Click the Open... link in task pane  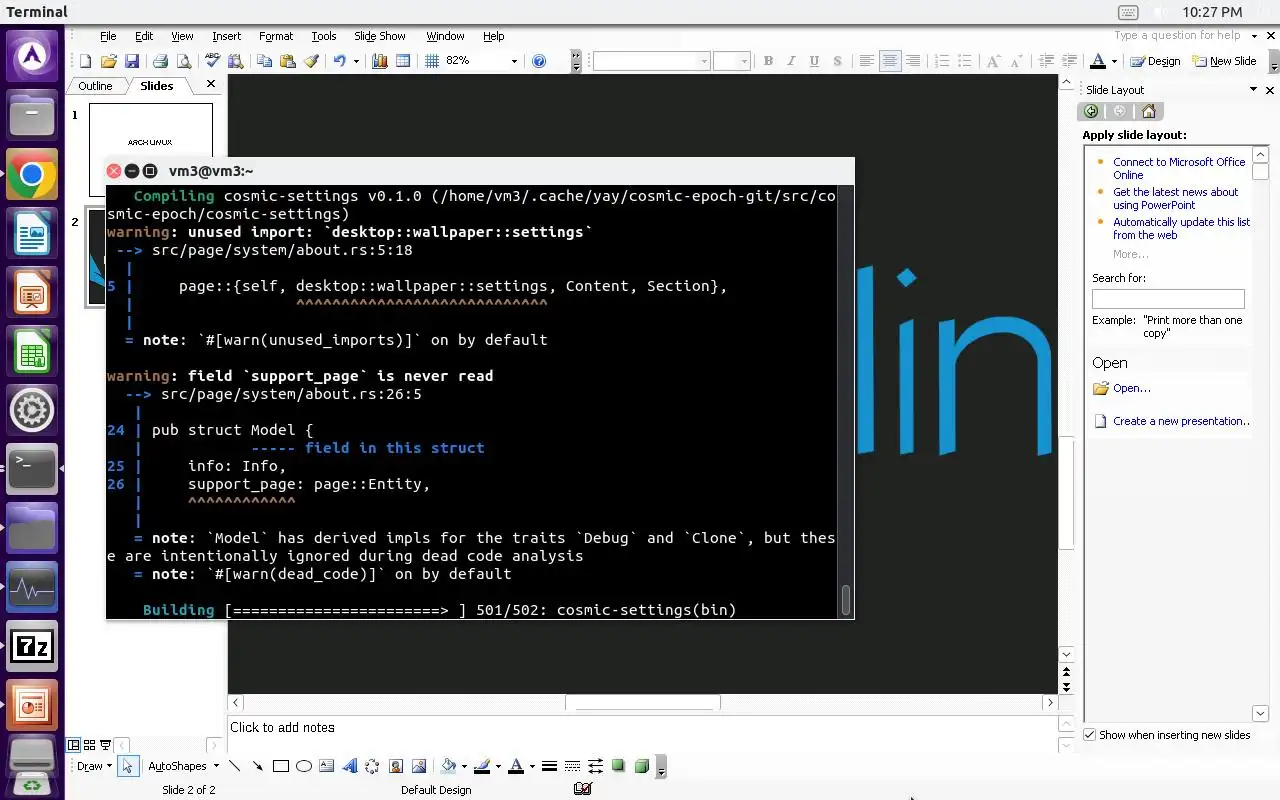[1132, 388]
